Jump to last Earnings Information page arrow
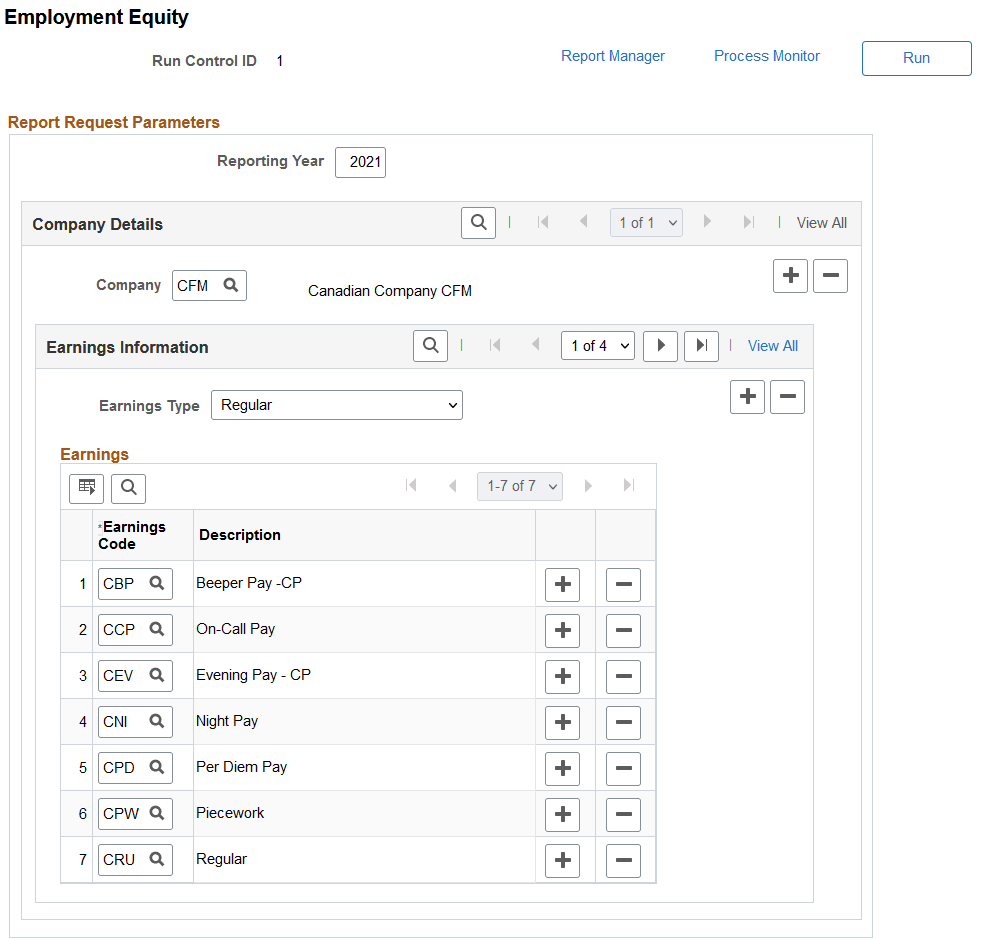 coord(701,345)
